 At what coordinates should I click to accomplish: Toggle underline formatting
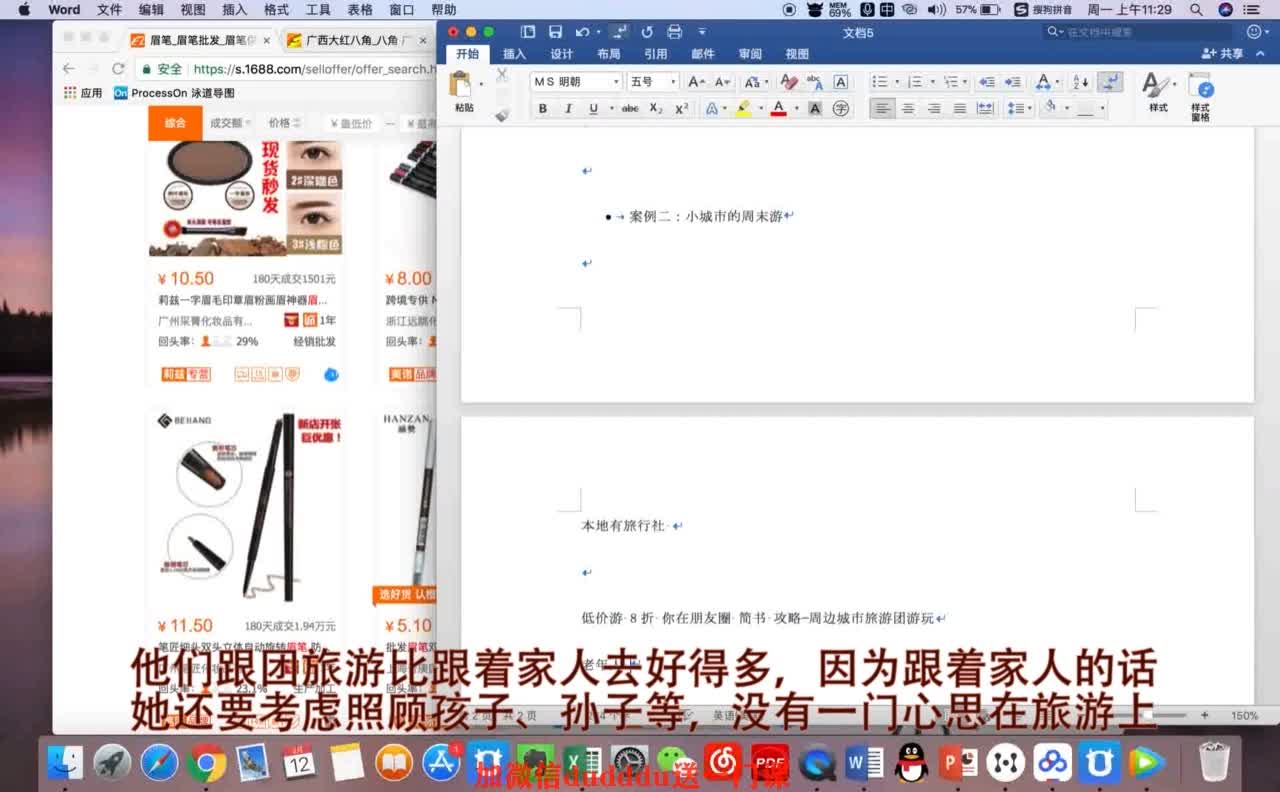[593, 108]
